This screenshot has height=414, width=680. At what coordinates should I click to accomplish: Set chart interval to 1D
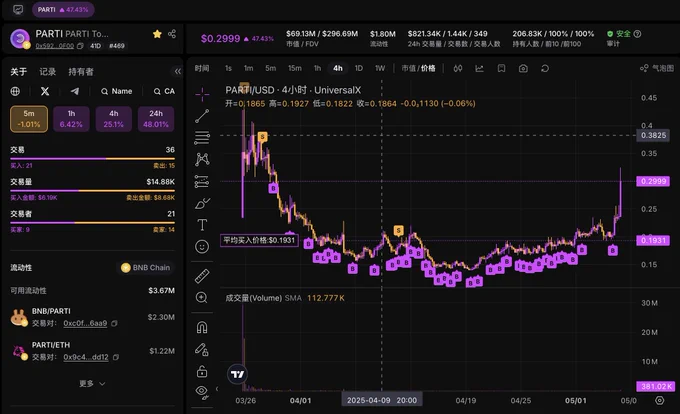point(359,68)
